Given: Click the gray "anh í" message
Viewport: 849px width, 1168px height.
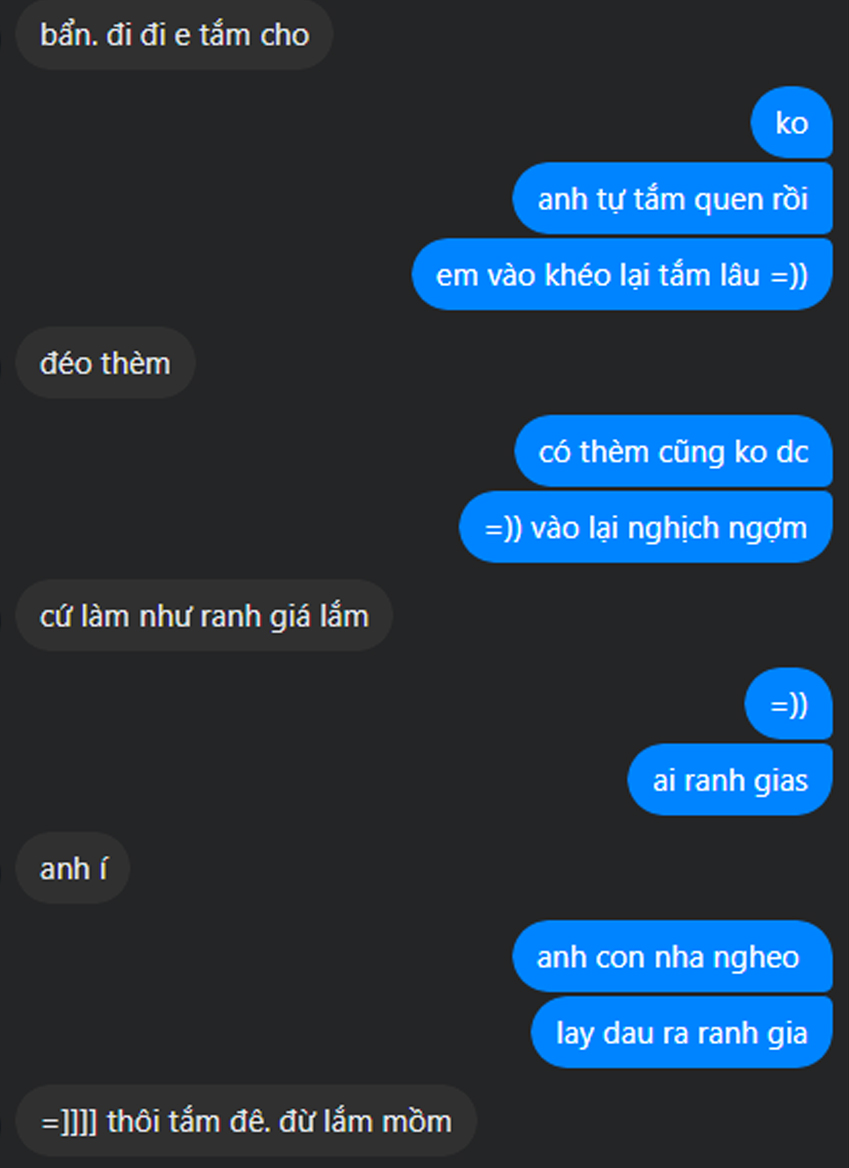Looking at the screenshot, I should pyautogui.click(x=73, y=869).
